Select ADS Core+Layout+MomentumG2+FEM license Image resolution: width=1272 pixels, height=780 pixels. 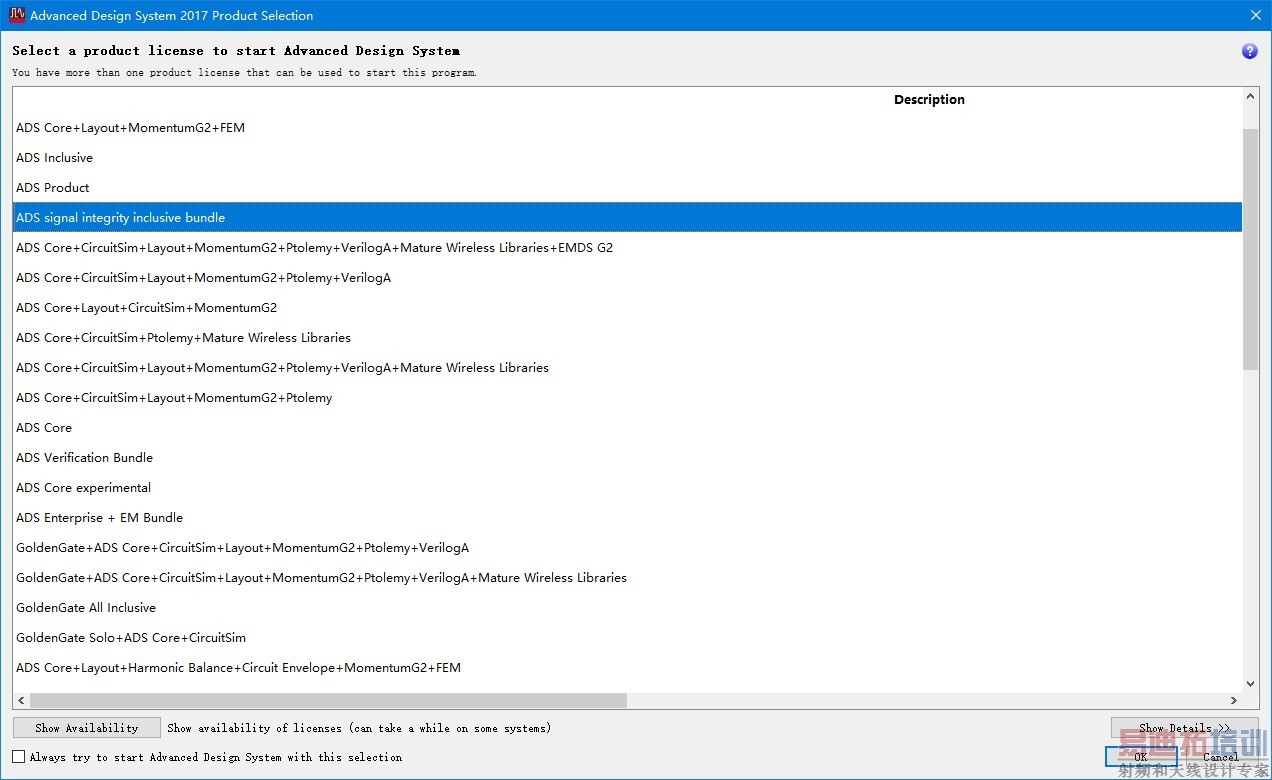pyautogui.click(x=627, y=127)
